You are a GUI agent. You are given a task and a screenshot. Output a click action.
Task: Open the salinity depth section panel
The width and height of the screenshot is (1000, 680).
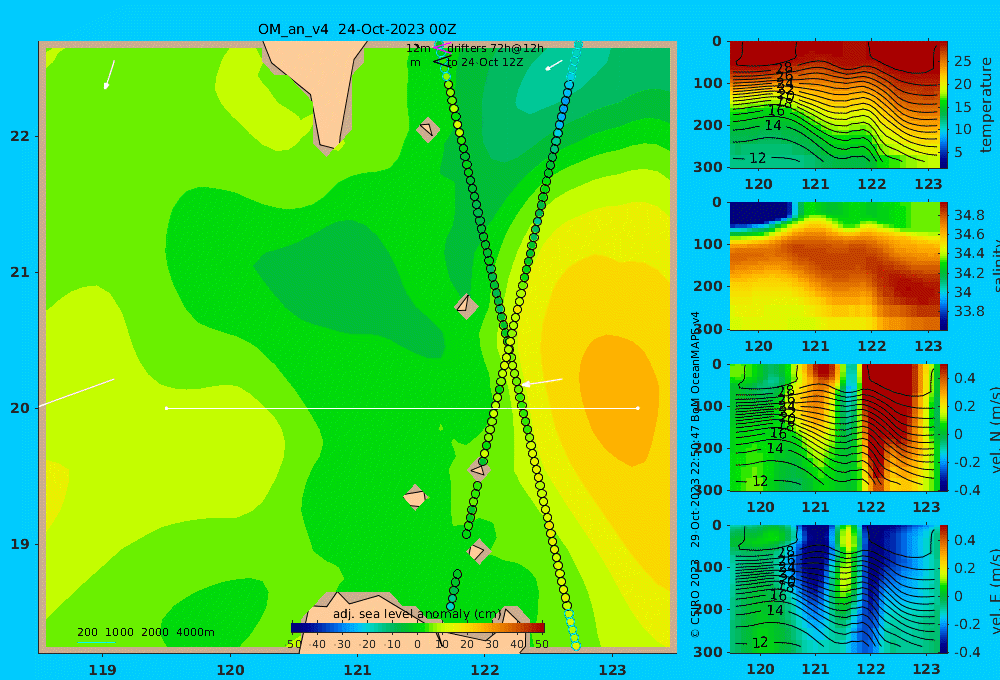coord(833,266)
